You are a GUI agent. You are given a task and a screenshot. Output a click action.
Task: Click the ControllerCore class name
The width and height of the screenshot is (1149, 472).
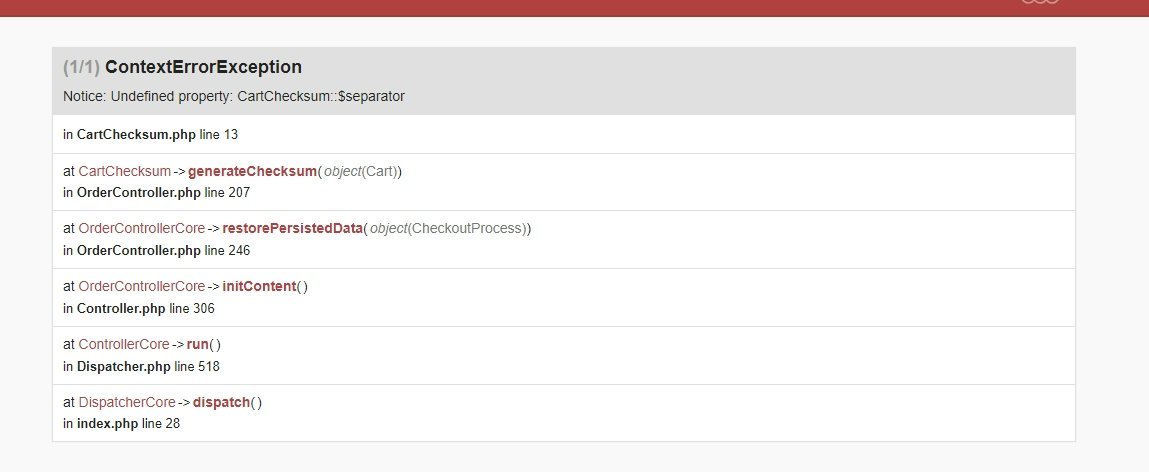click(124, 344)
